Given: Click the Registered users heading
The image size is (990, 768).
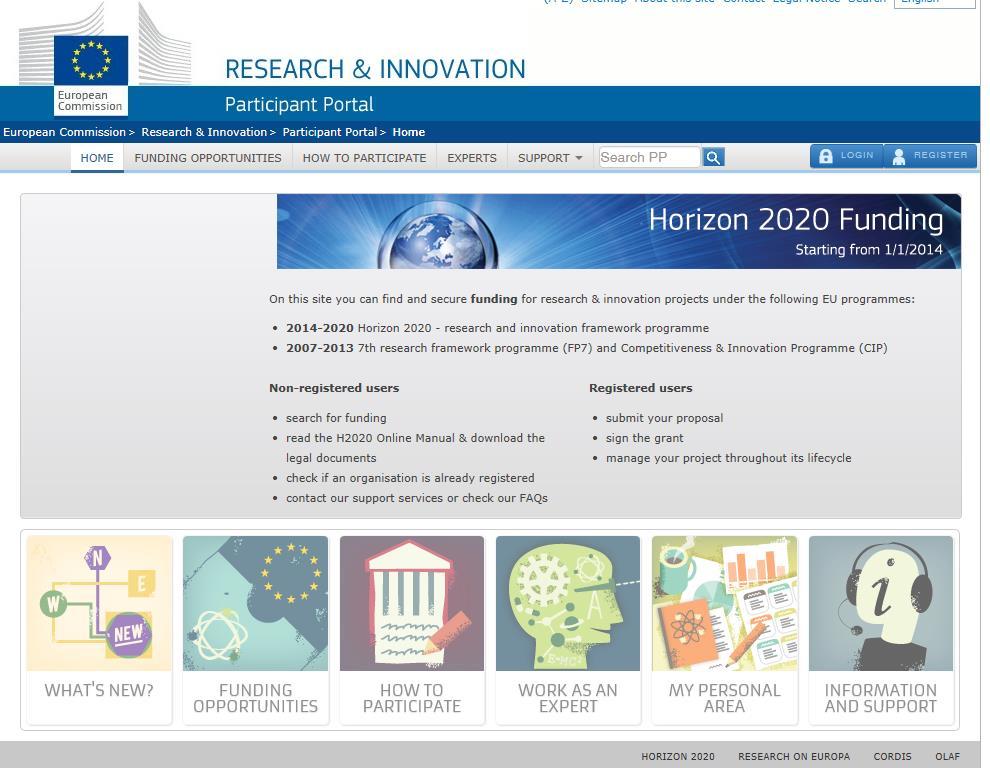Looking at the screenshot, I should click(x=641, y=388).
